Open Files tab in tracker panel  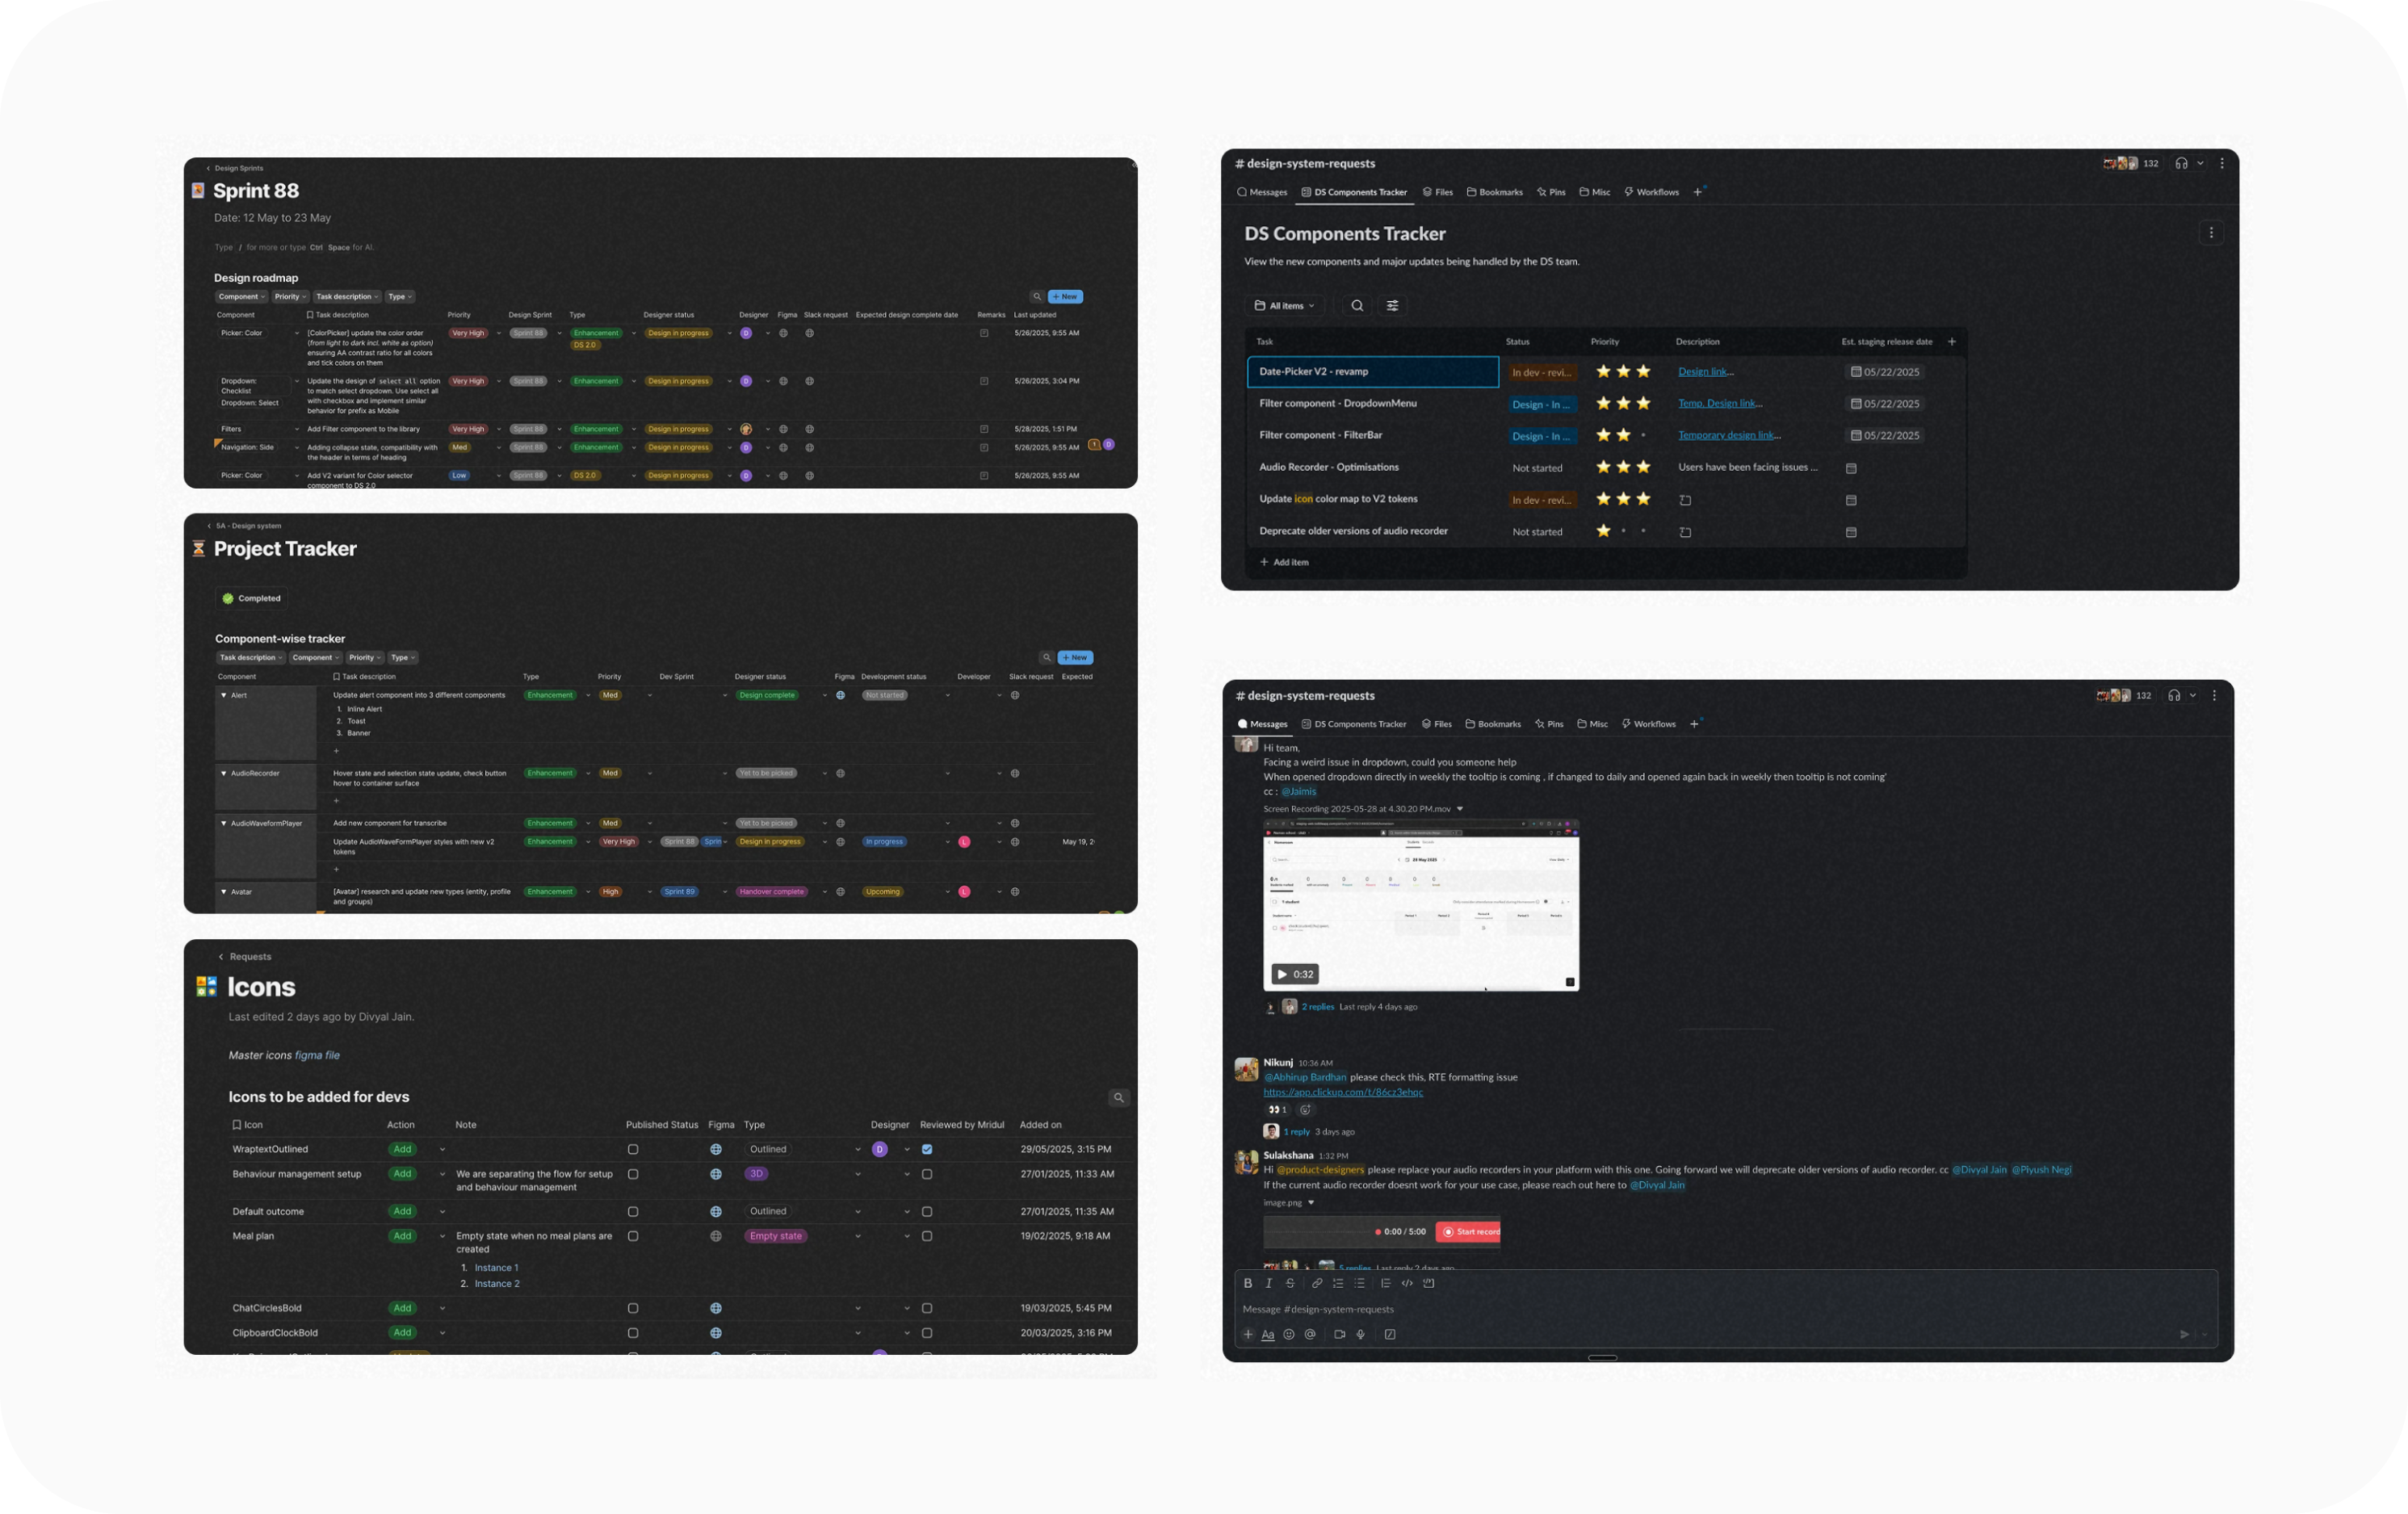(x=1438, y=192)
